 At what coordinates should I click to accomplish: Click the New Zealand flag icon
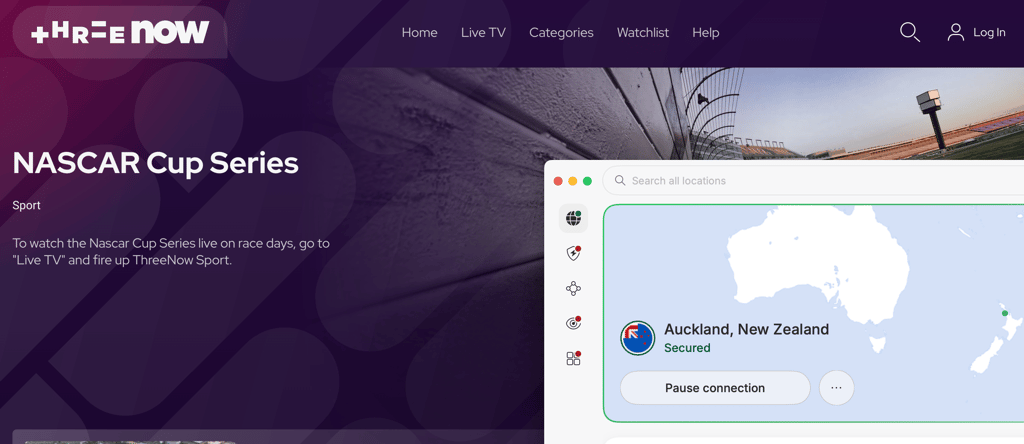tap(637, 338)
